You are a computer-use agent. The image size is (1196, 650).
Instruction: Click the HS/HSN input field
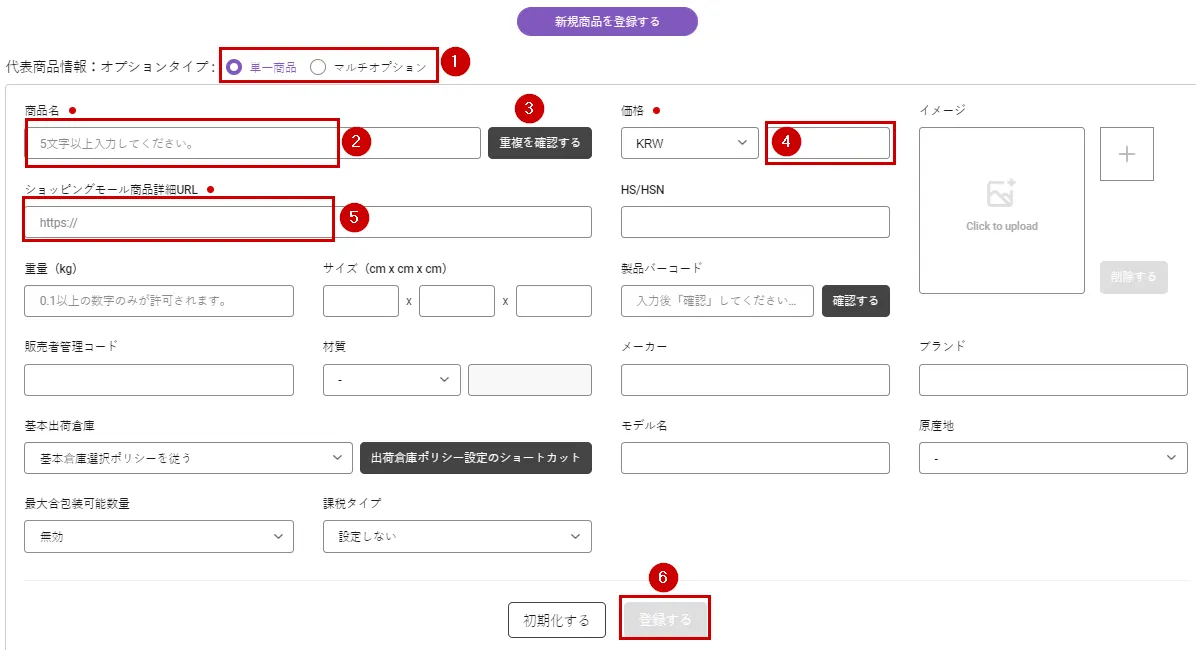755,222
